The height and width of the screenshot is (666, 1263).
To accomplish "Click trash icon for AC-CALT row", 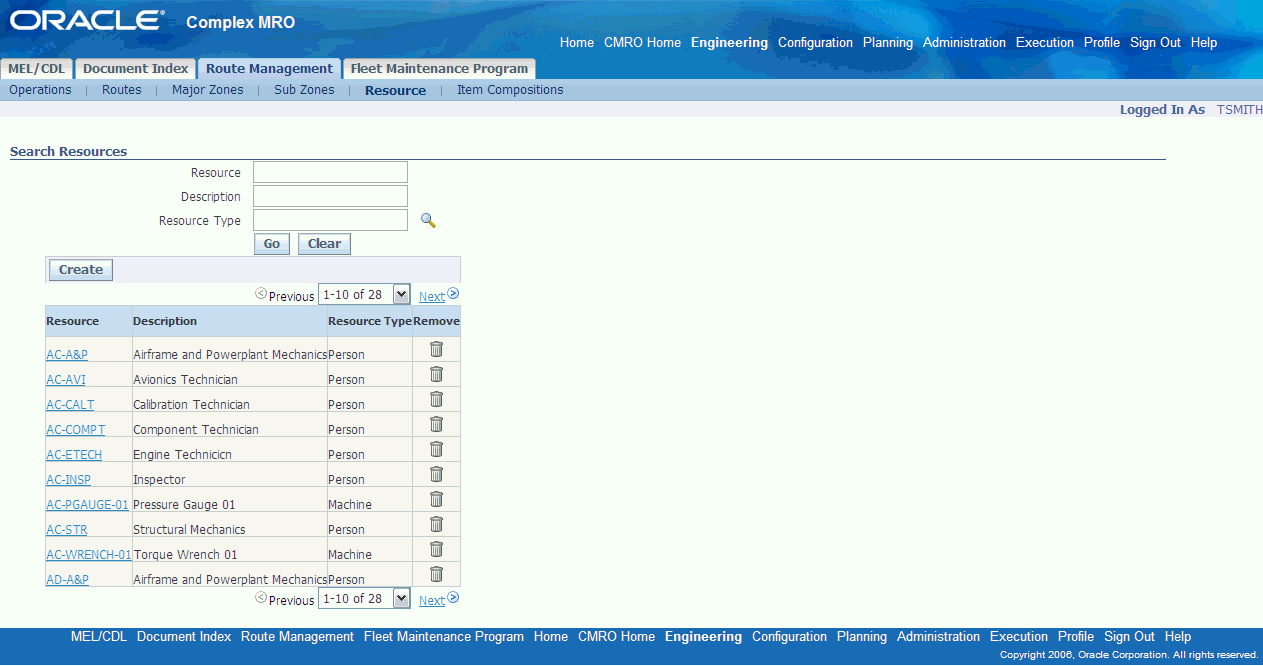I will click(436, 399).
